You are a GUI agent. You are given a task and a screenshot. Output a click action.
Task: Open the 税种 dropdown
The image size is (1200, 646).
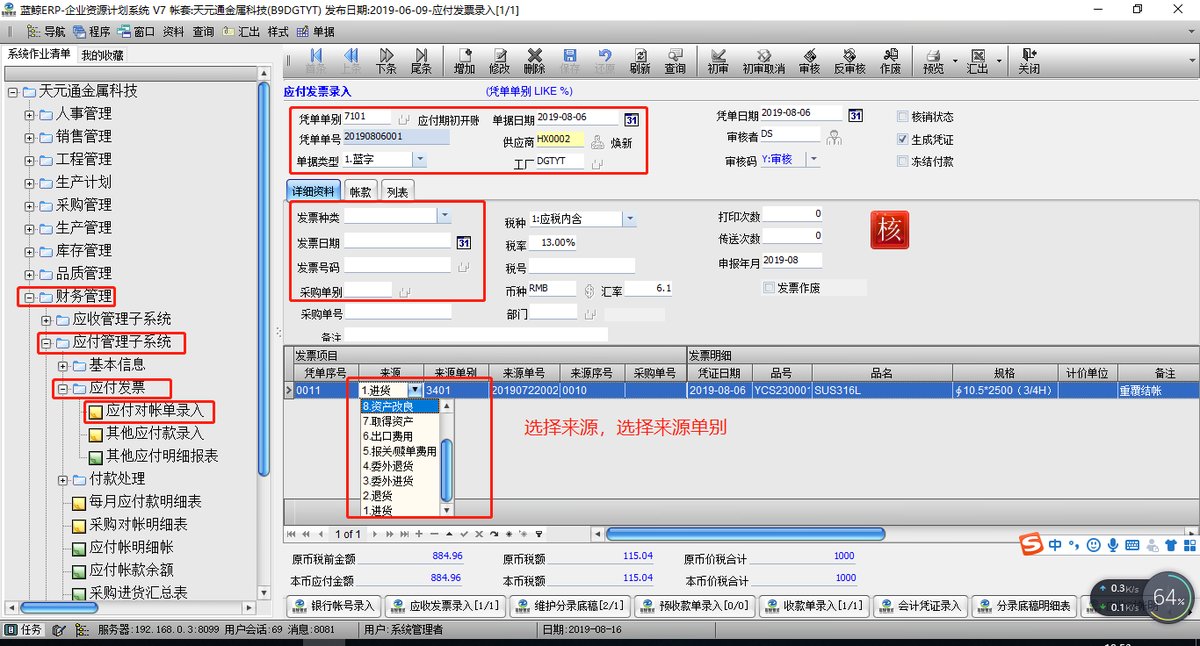click(x=628, y=219)
